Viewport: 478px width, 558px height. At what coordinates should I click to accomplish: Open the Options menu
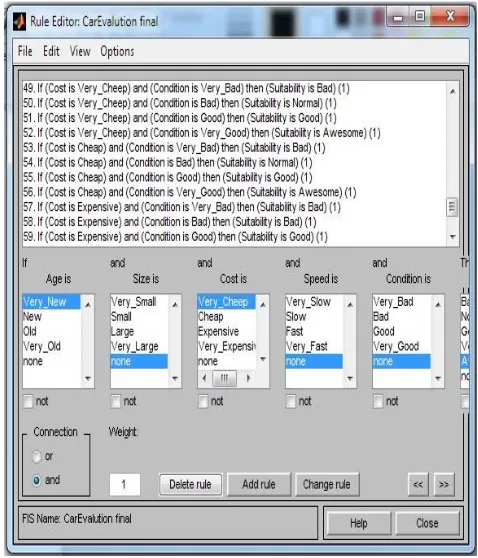[117, 51]
